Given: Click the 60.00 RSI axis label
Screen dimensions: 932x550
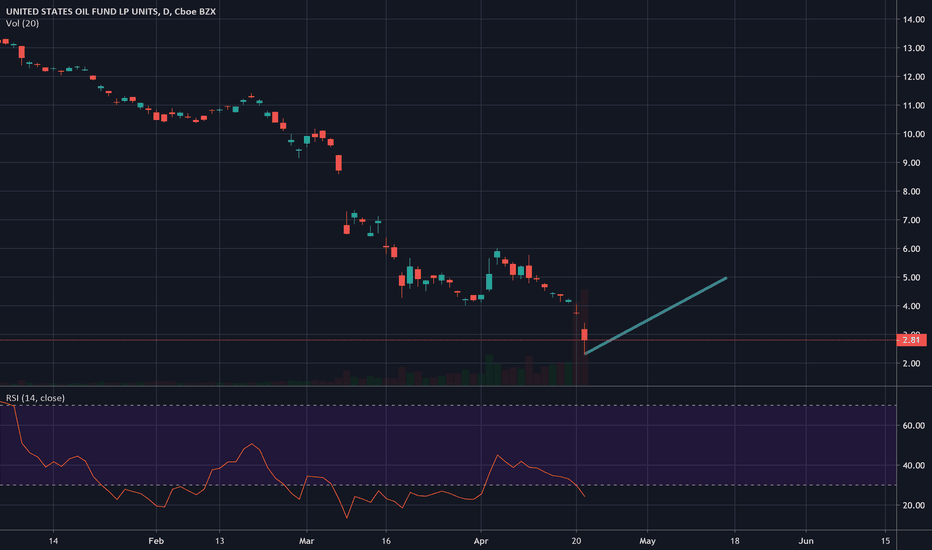Looking at the screenshot, I should point(914,426).
